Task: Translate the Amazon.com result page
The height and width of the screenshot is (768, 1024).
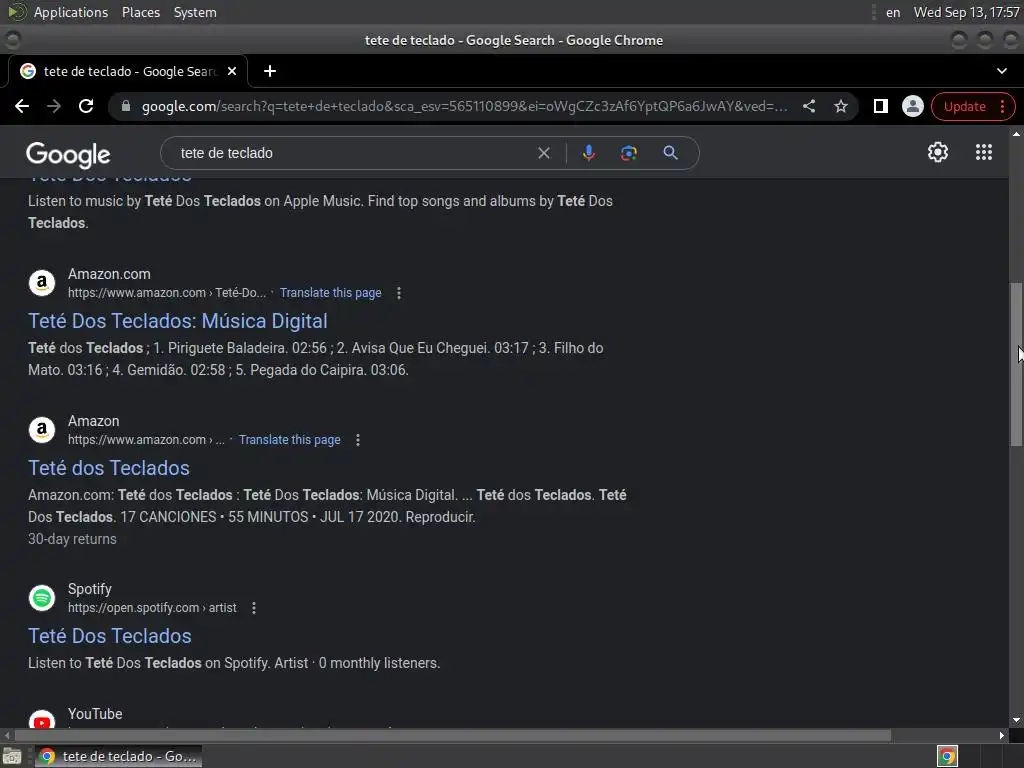Action: click(330, 293)
